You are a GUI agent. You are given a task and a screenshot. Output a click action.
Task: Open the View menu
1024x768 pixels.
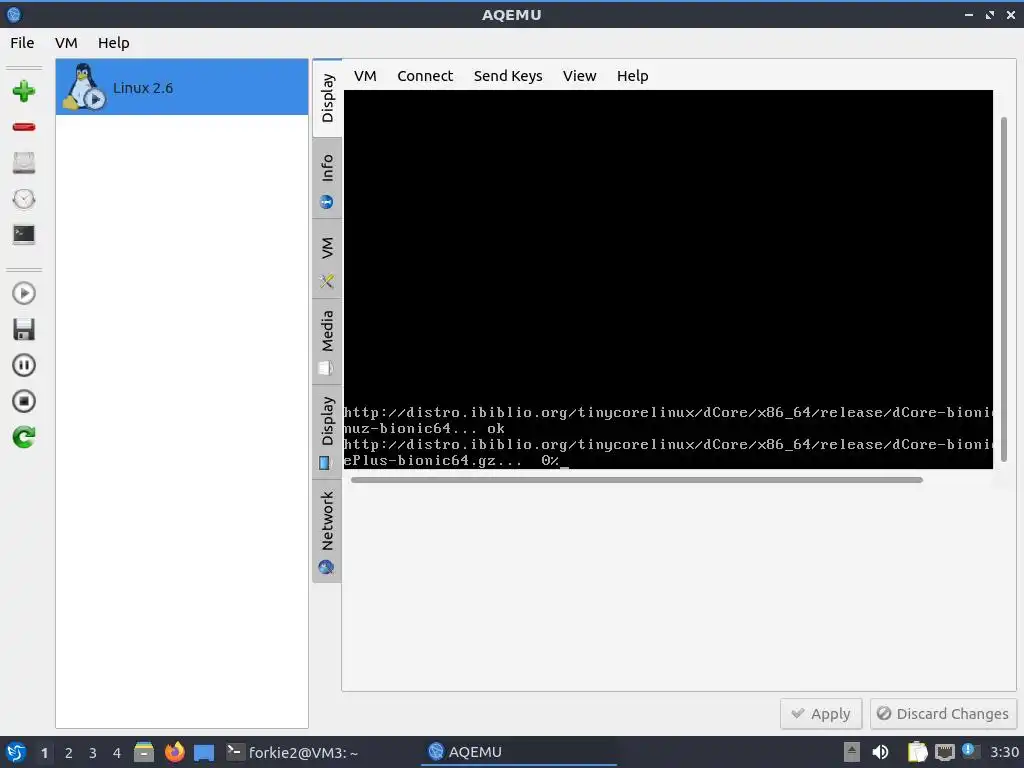click(579, 76)
